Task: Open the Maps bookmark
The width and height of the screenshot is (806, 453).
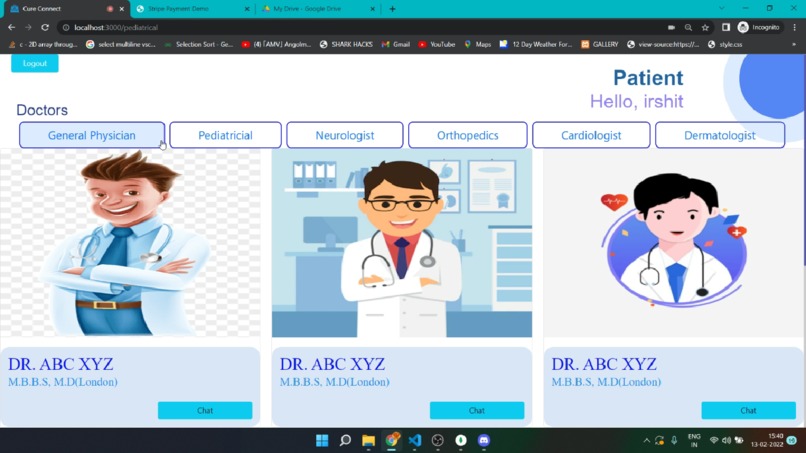Action: click(478, 44)
